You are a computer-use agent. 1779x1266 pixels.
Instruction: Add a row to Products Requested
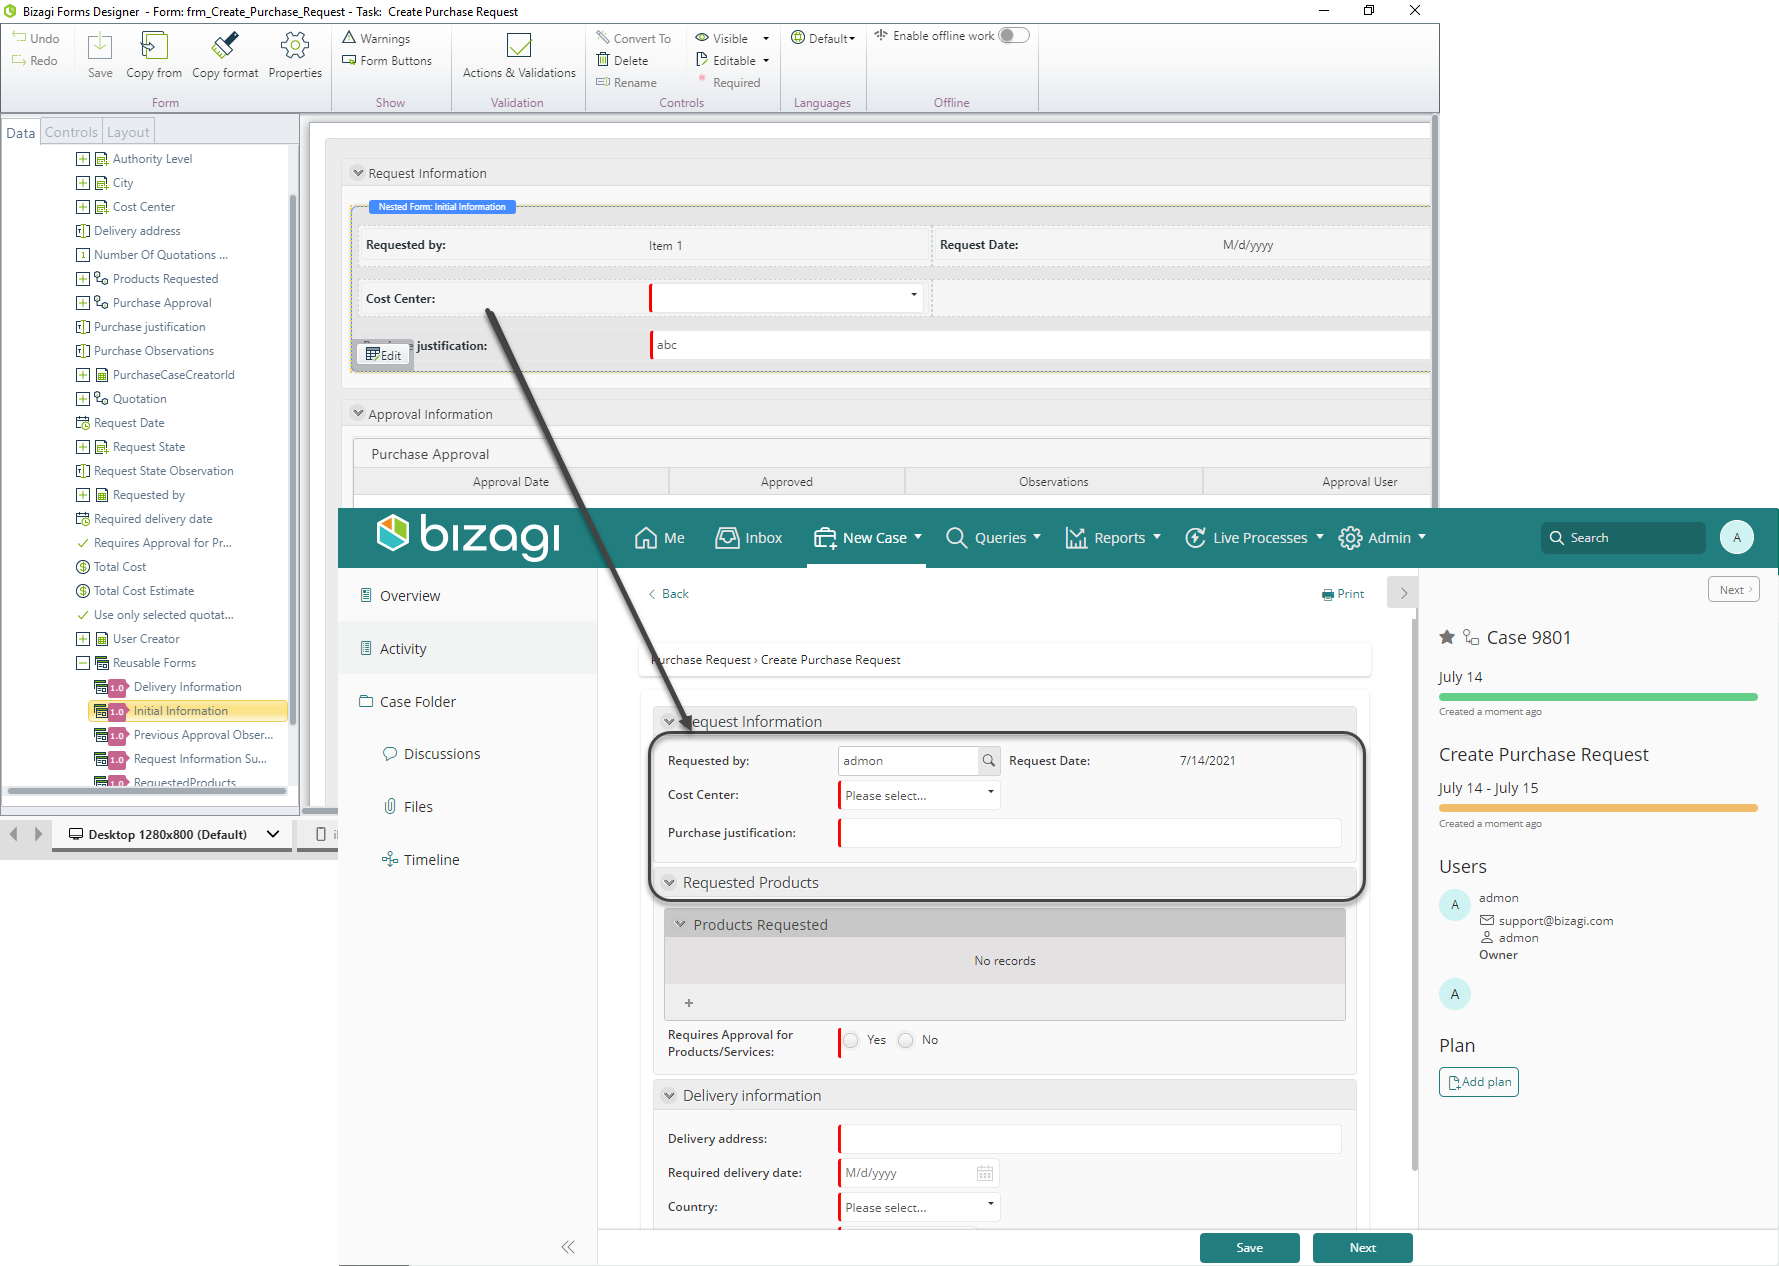[689, 1003]
